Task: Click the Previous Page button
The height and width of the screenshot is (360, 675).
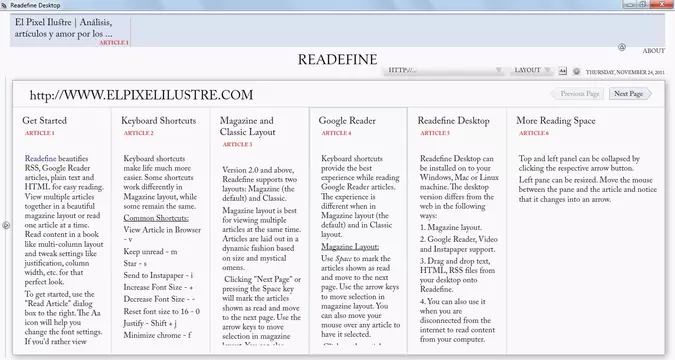Action: pyautogui.click(x=578, y=94)
